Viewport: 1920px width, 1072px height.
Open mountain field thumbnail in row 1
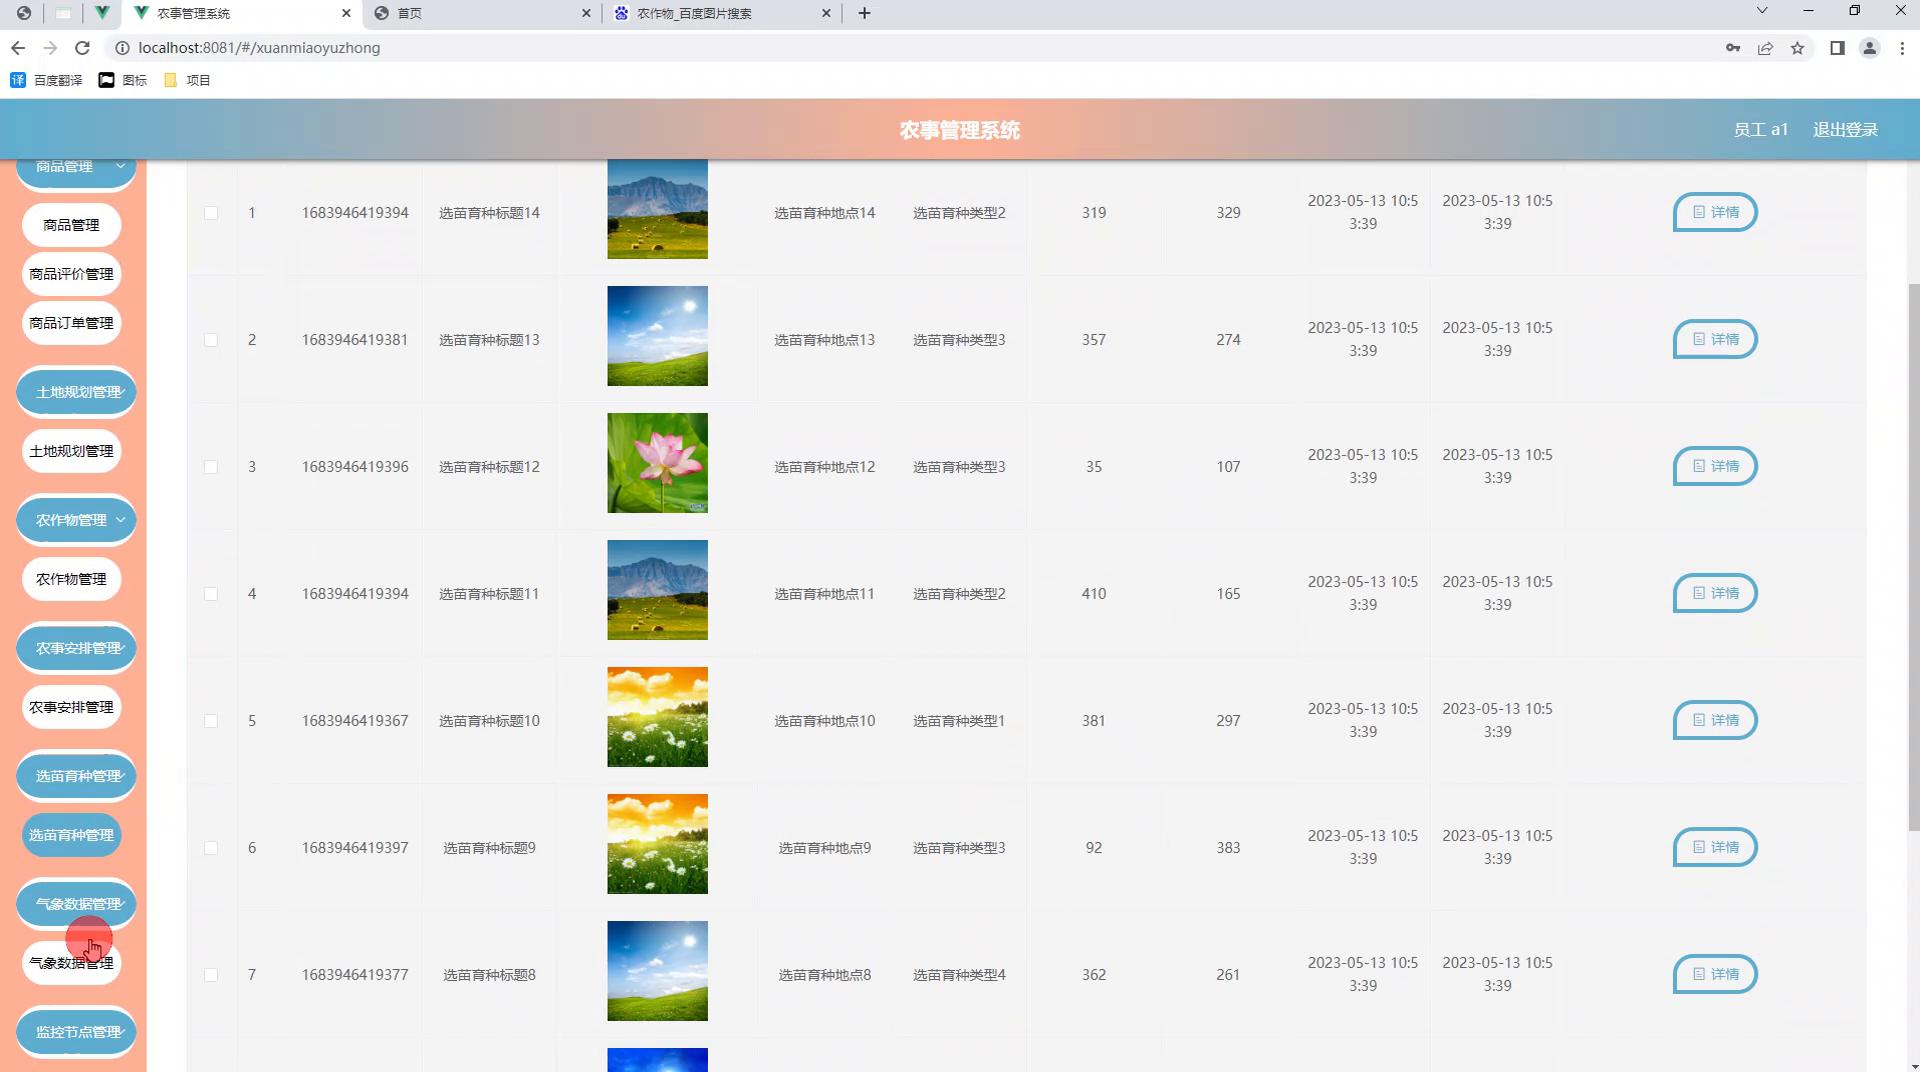coord(657,209)
